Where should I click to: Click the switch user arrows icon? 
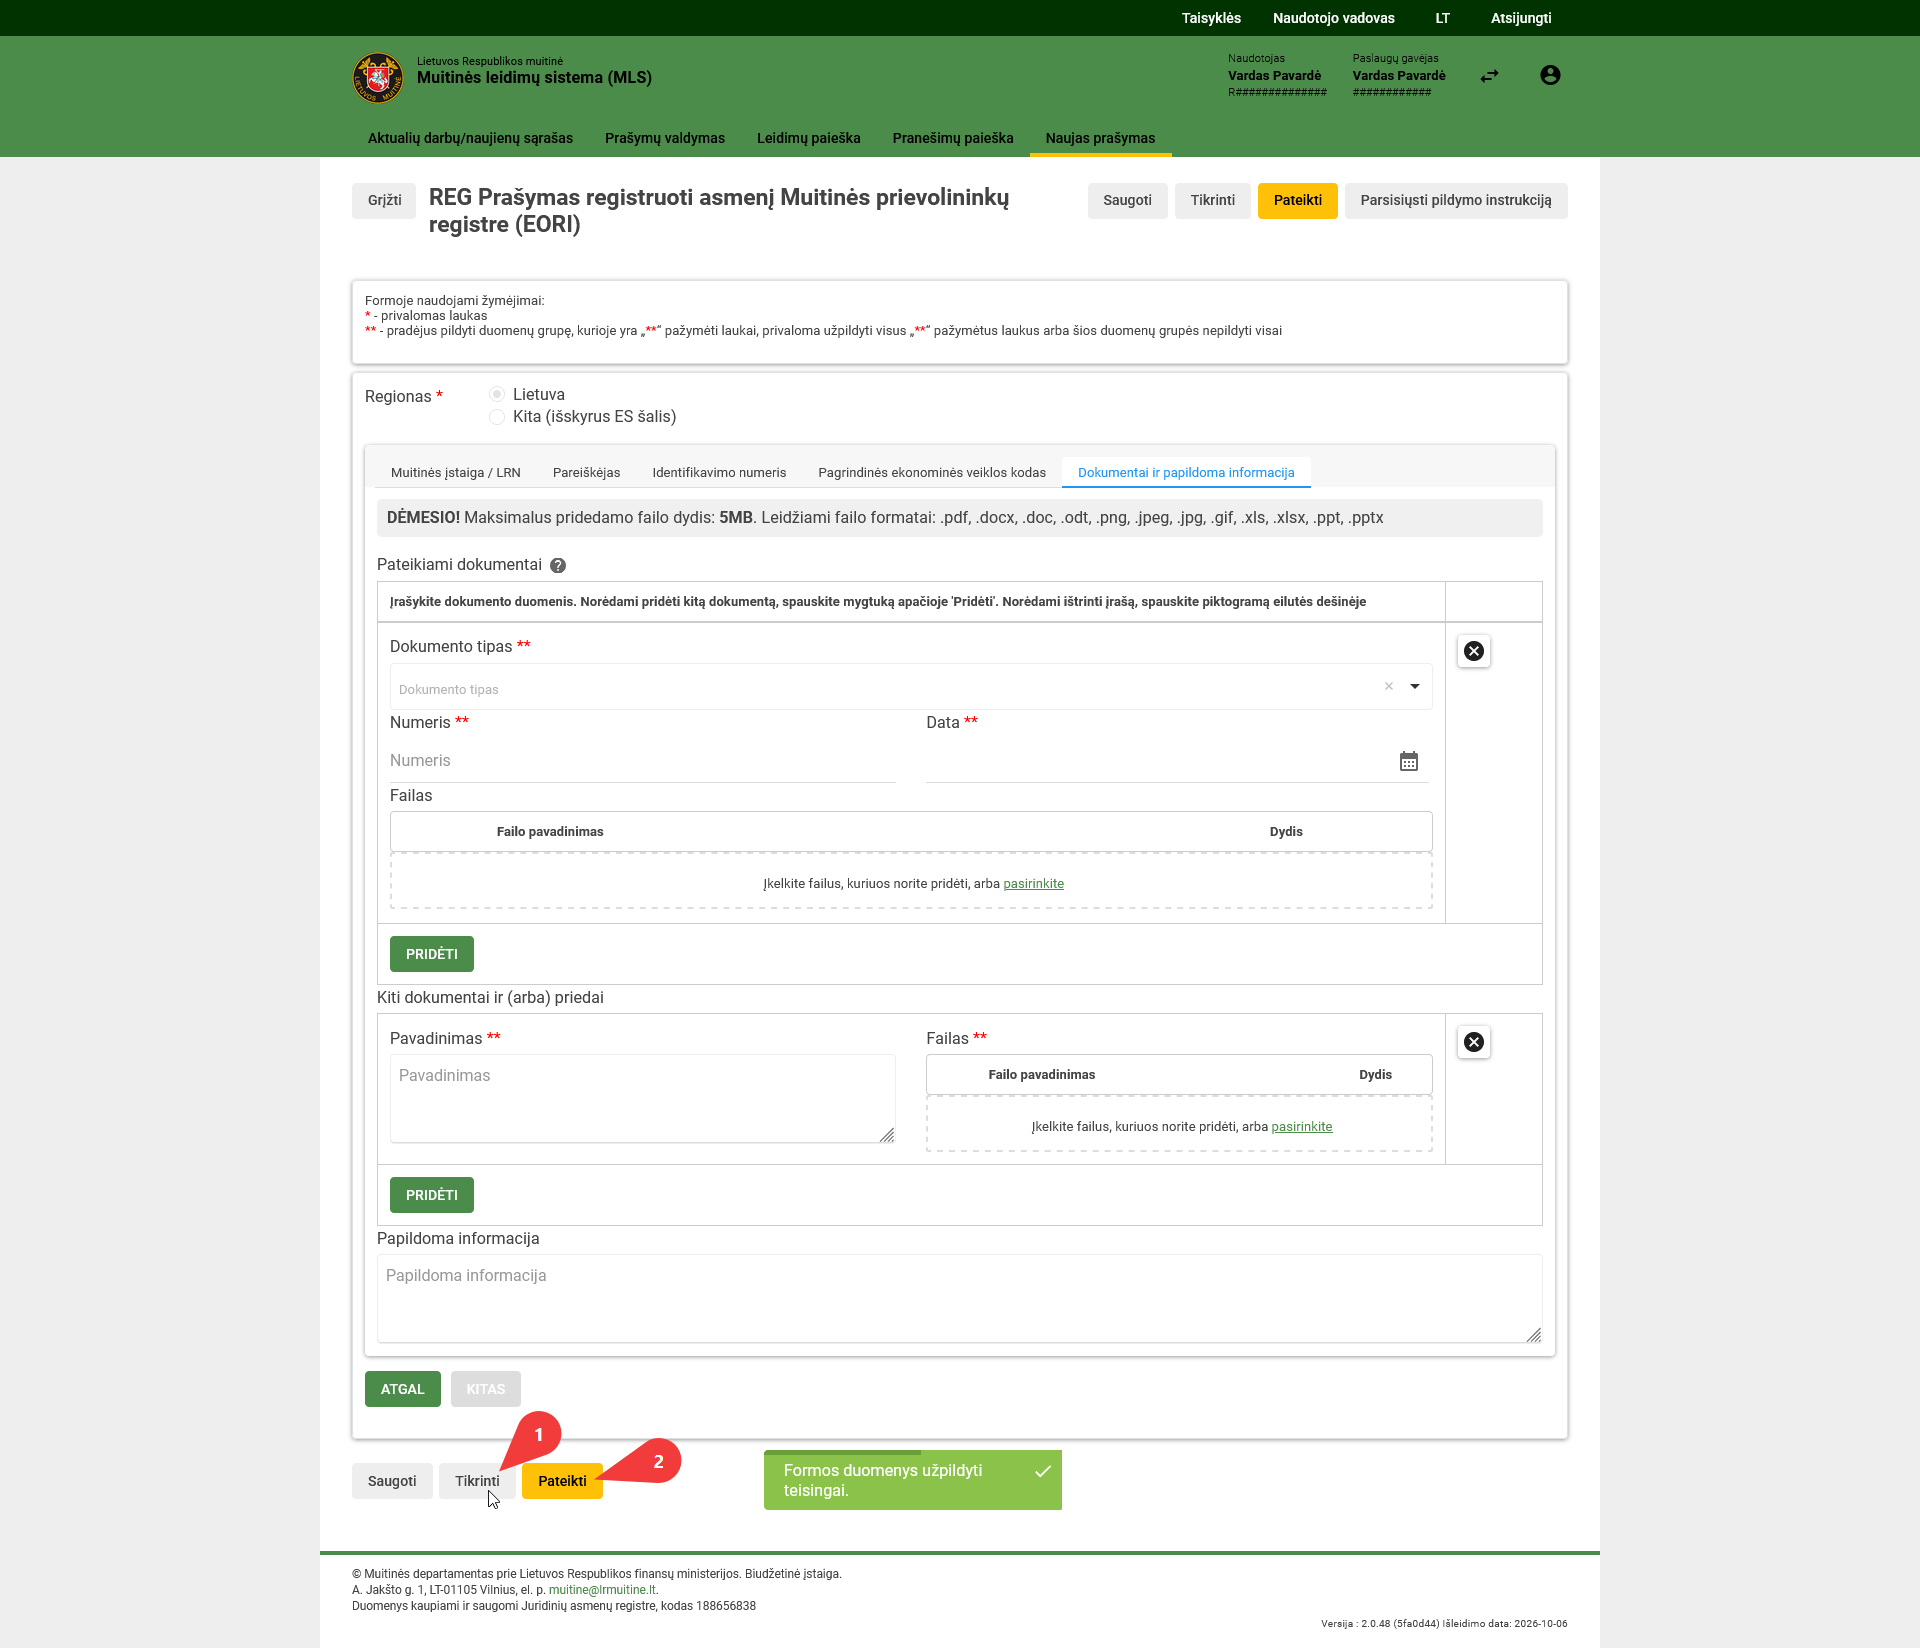tap(1490, 76)
